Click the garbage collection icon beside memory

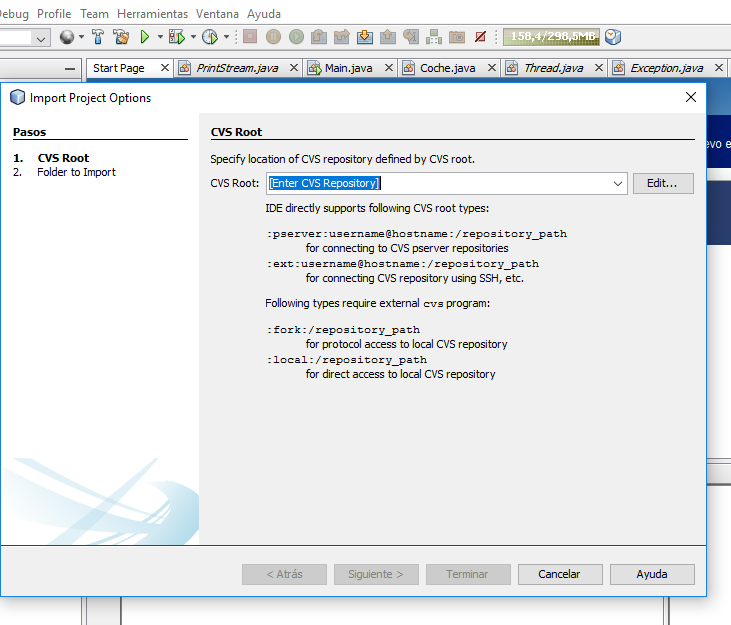613,37
